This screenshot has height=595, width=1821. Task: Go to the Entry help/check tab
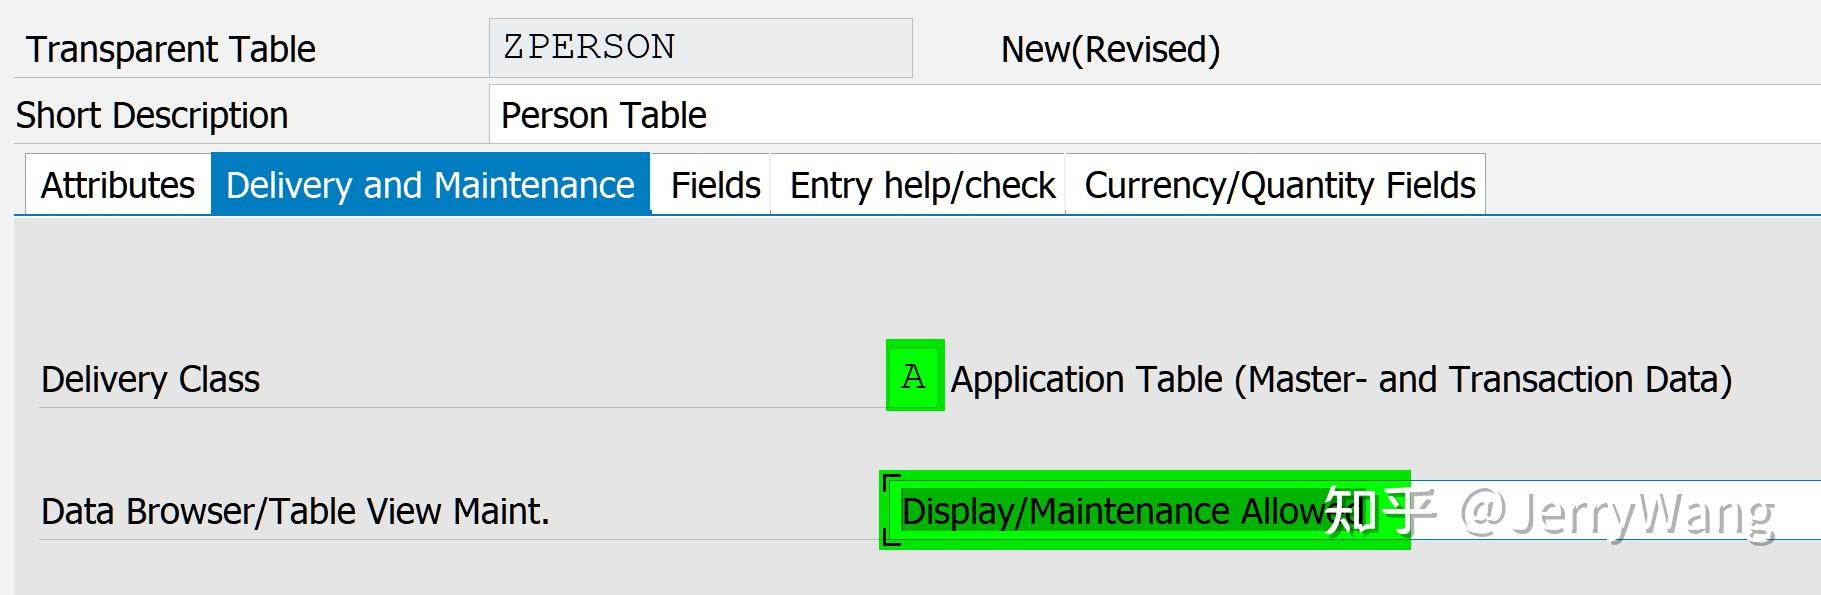coord(922,185)
